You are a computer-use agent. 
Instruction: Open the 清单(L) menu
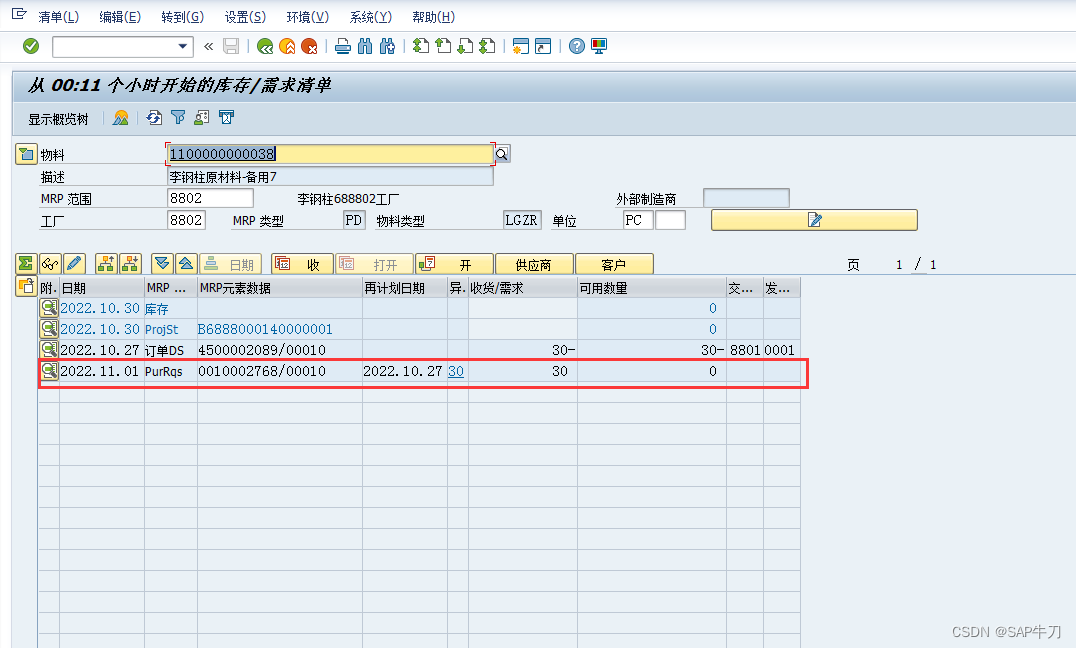(x=58, y=17)
